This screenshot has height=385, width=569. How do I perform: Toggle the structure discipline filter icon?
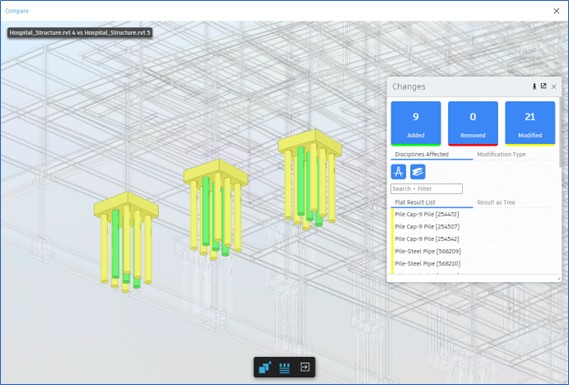pyautogui.click(x=418, y=172)
